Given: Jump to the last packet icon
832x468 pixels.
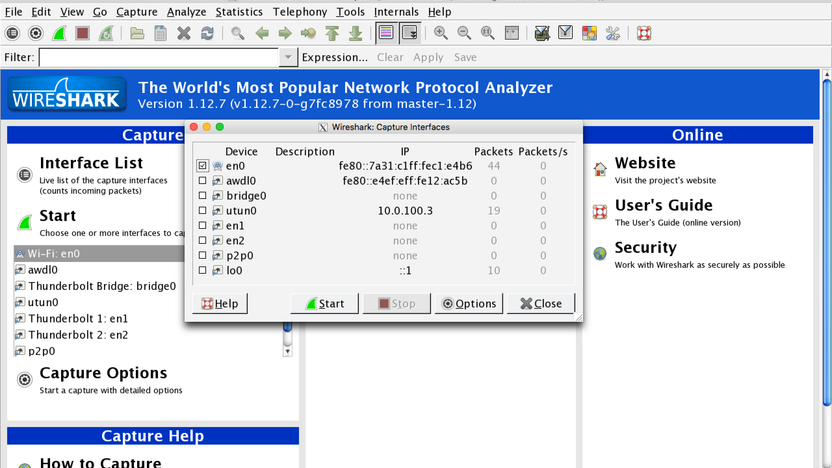Looking at the screenshot, I should pyautogui.click(x=356, y=33).
